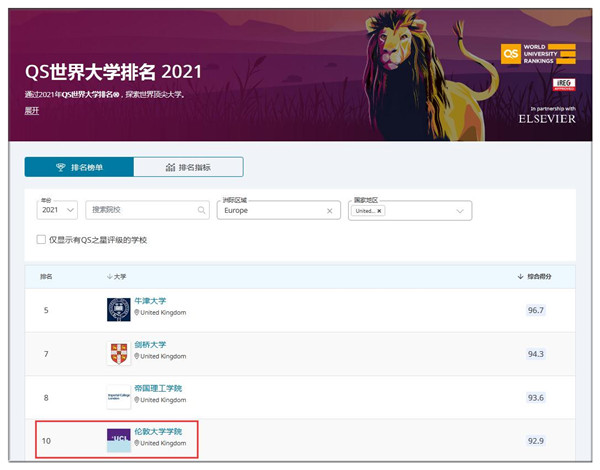The height and width of the screenshot is (470, 600).
Task: Click rank number 7
Action: tap(46, 354)
